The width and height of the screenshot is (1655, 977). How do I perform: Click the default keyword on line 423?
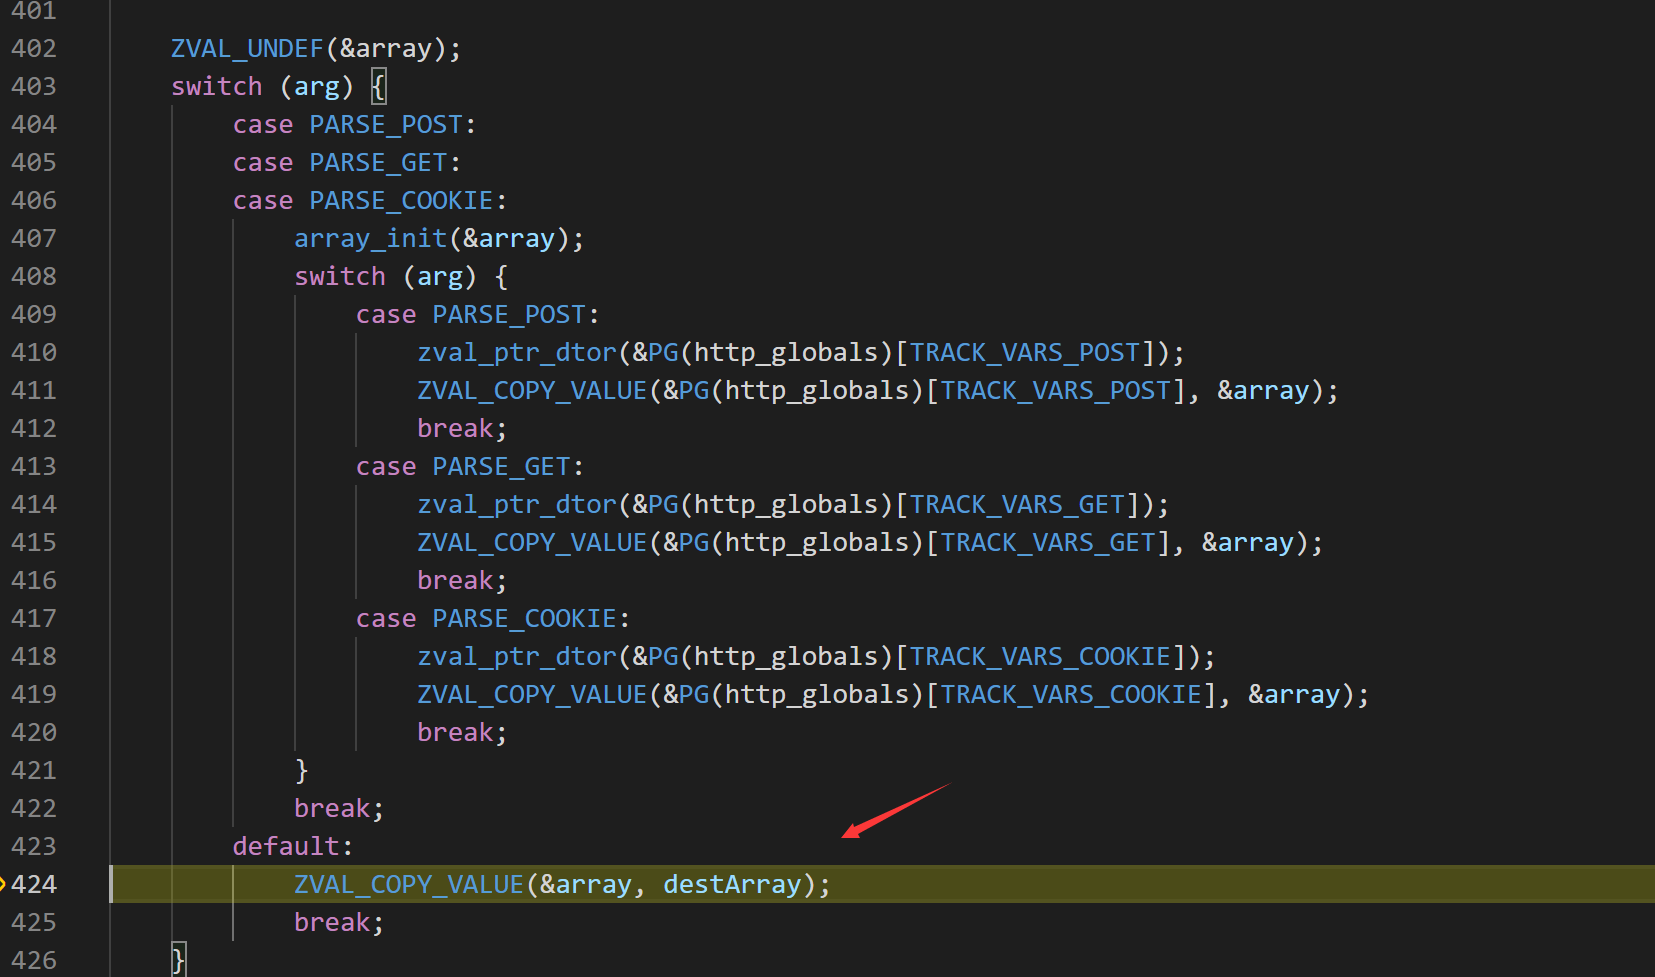[286, 846]
